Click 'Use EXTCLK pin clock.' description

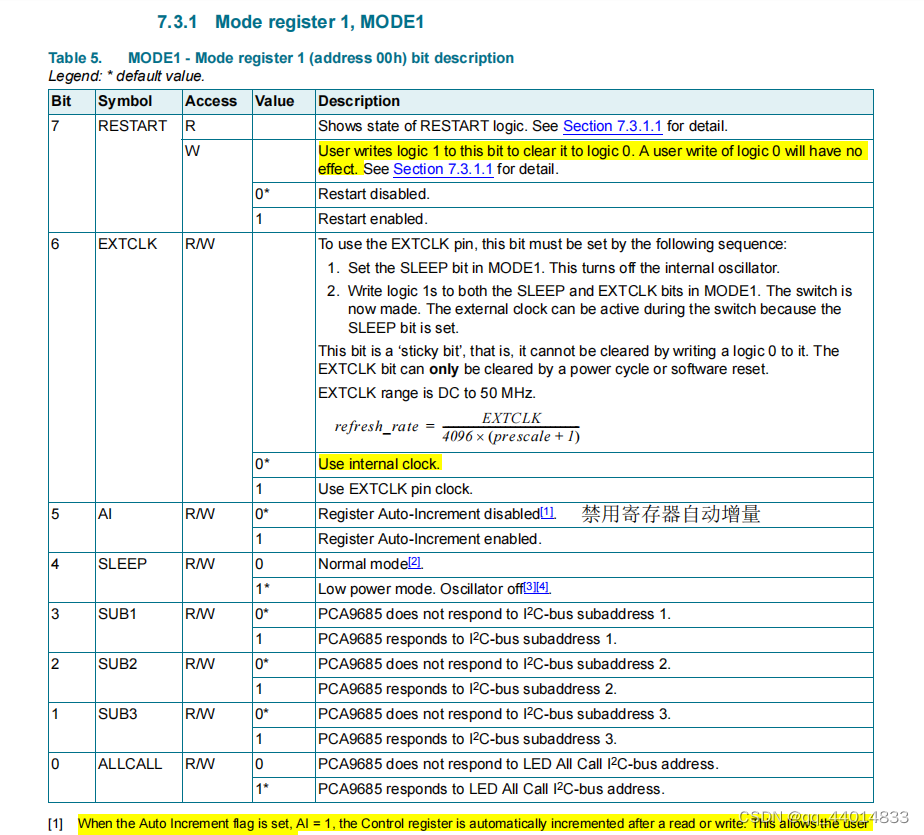click(395, 489)
